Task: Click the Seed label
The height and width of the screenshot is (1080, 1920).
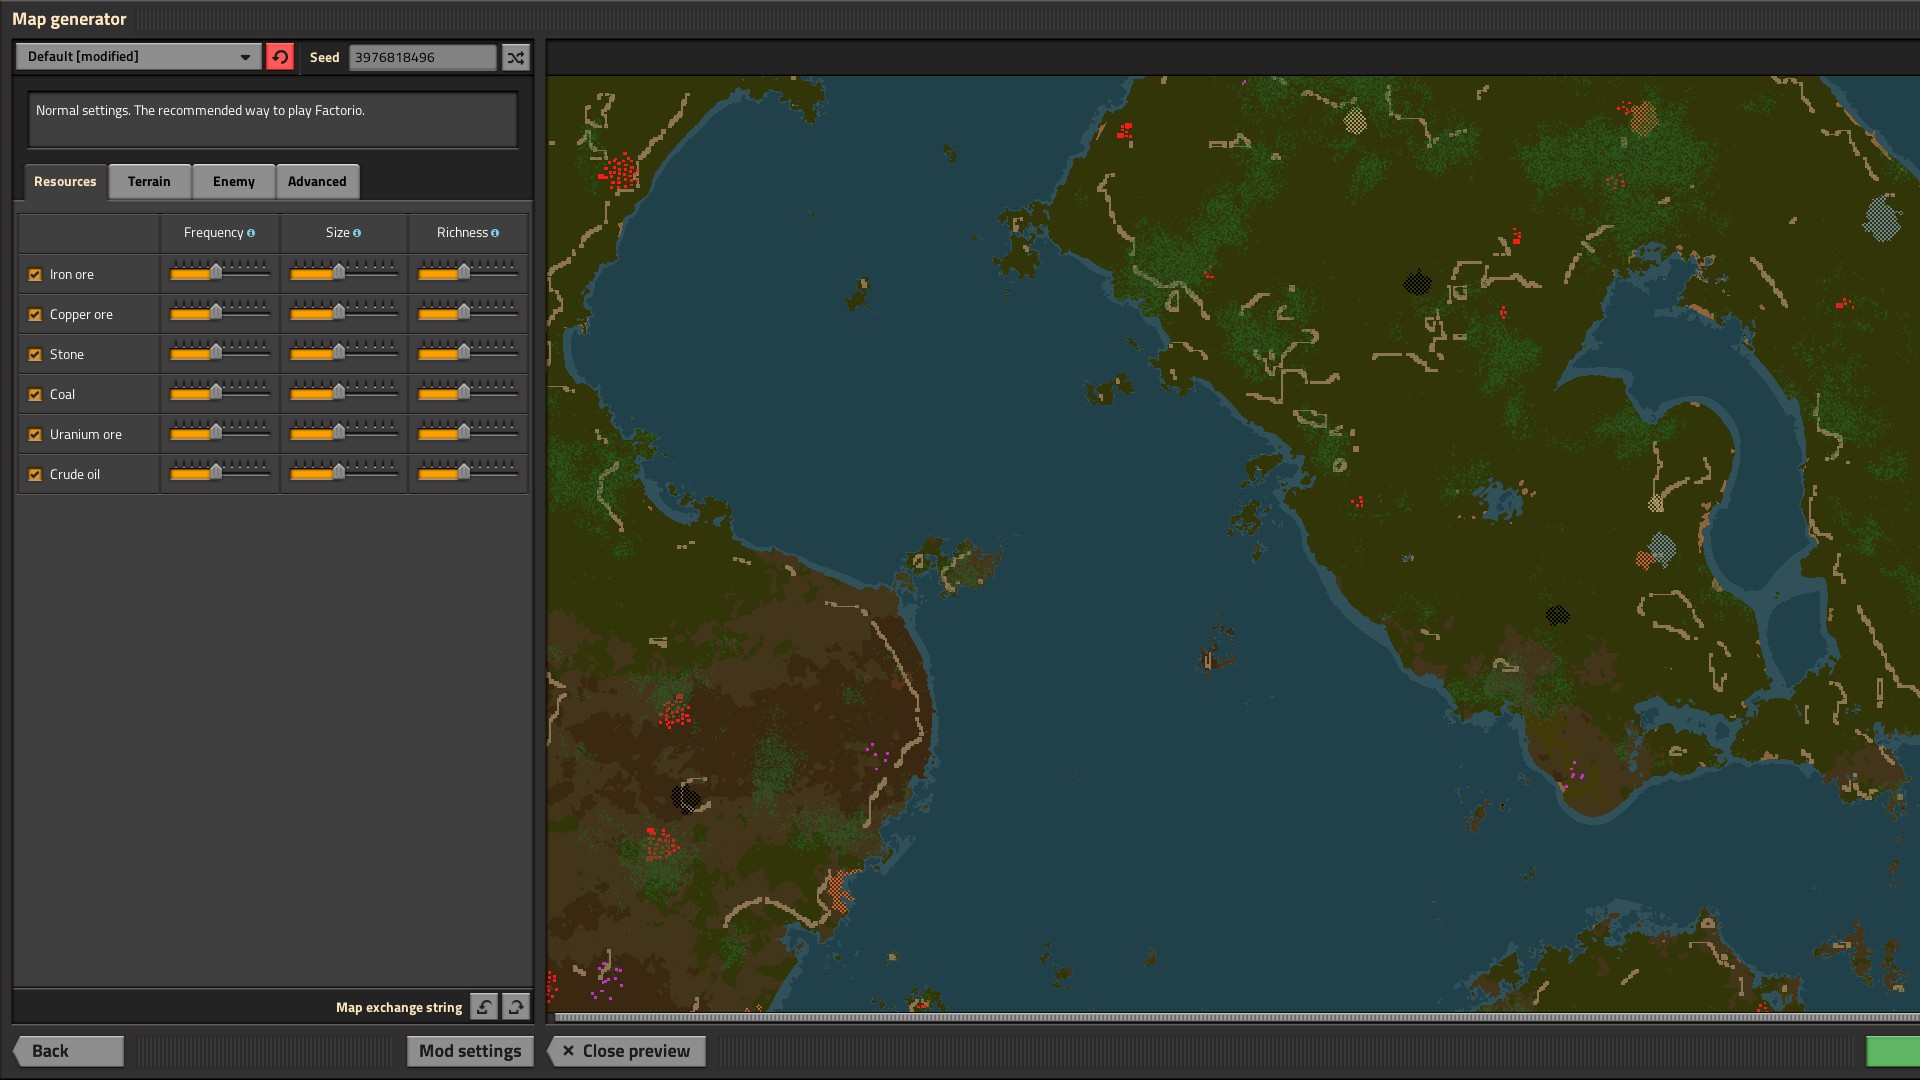Action: (325, 57)
